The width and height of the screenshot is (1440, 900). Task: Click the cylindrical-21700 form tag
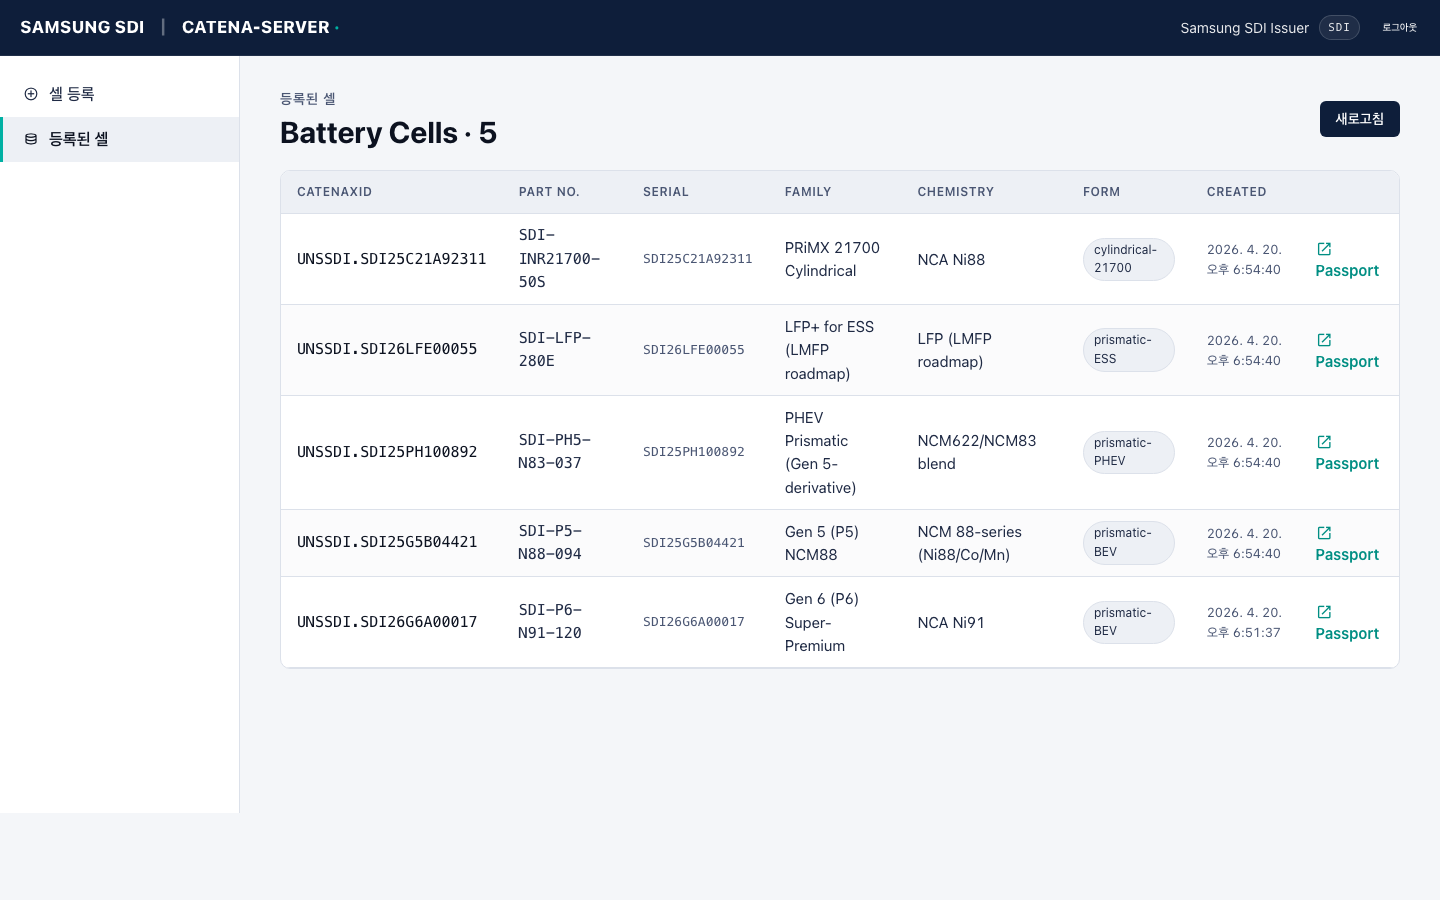[x=1127, y=259]
